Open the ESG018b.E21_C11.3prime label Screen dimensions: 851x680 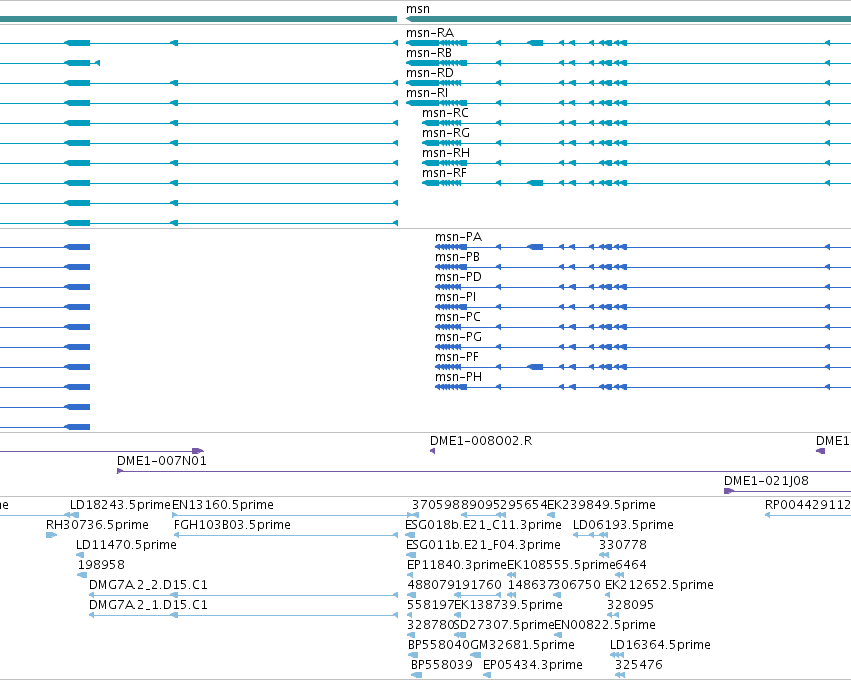pyautogui.click(x=483, y=525)
